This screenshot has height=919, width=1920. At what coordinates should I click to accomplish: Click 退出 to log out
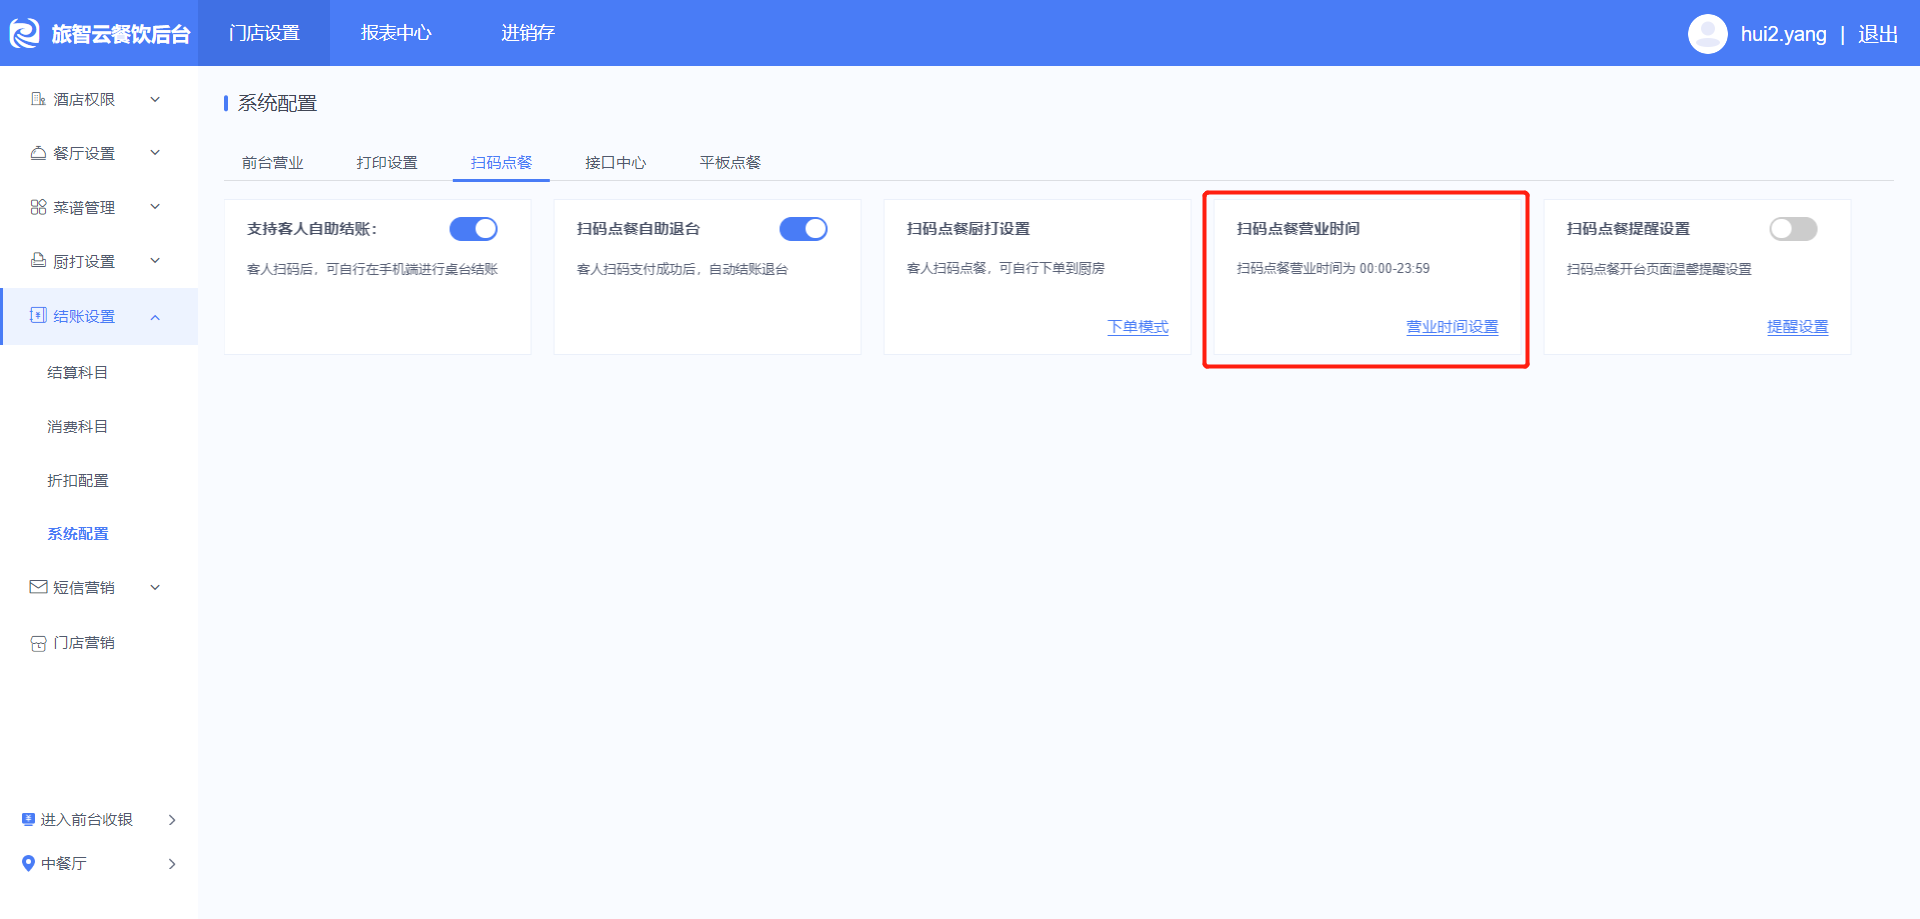pyautogui.click(x=1878, y=34)
